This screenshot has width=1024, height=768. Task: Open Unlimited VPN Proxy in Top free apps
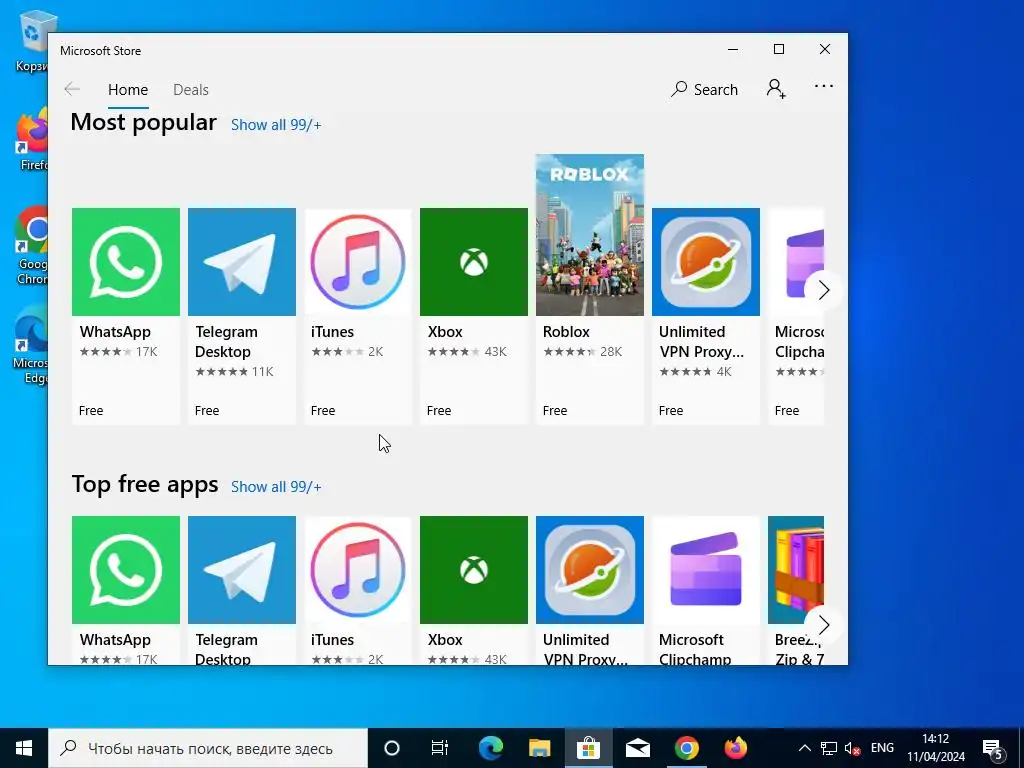click(590, 590)
